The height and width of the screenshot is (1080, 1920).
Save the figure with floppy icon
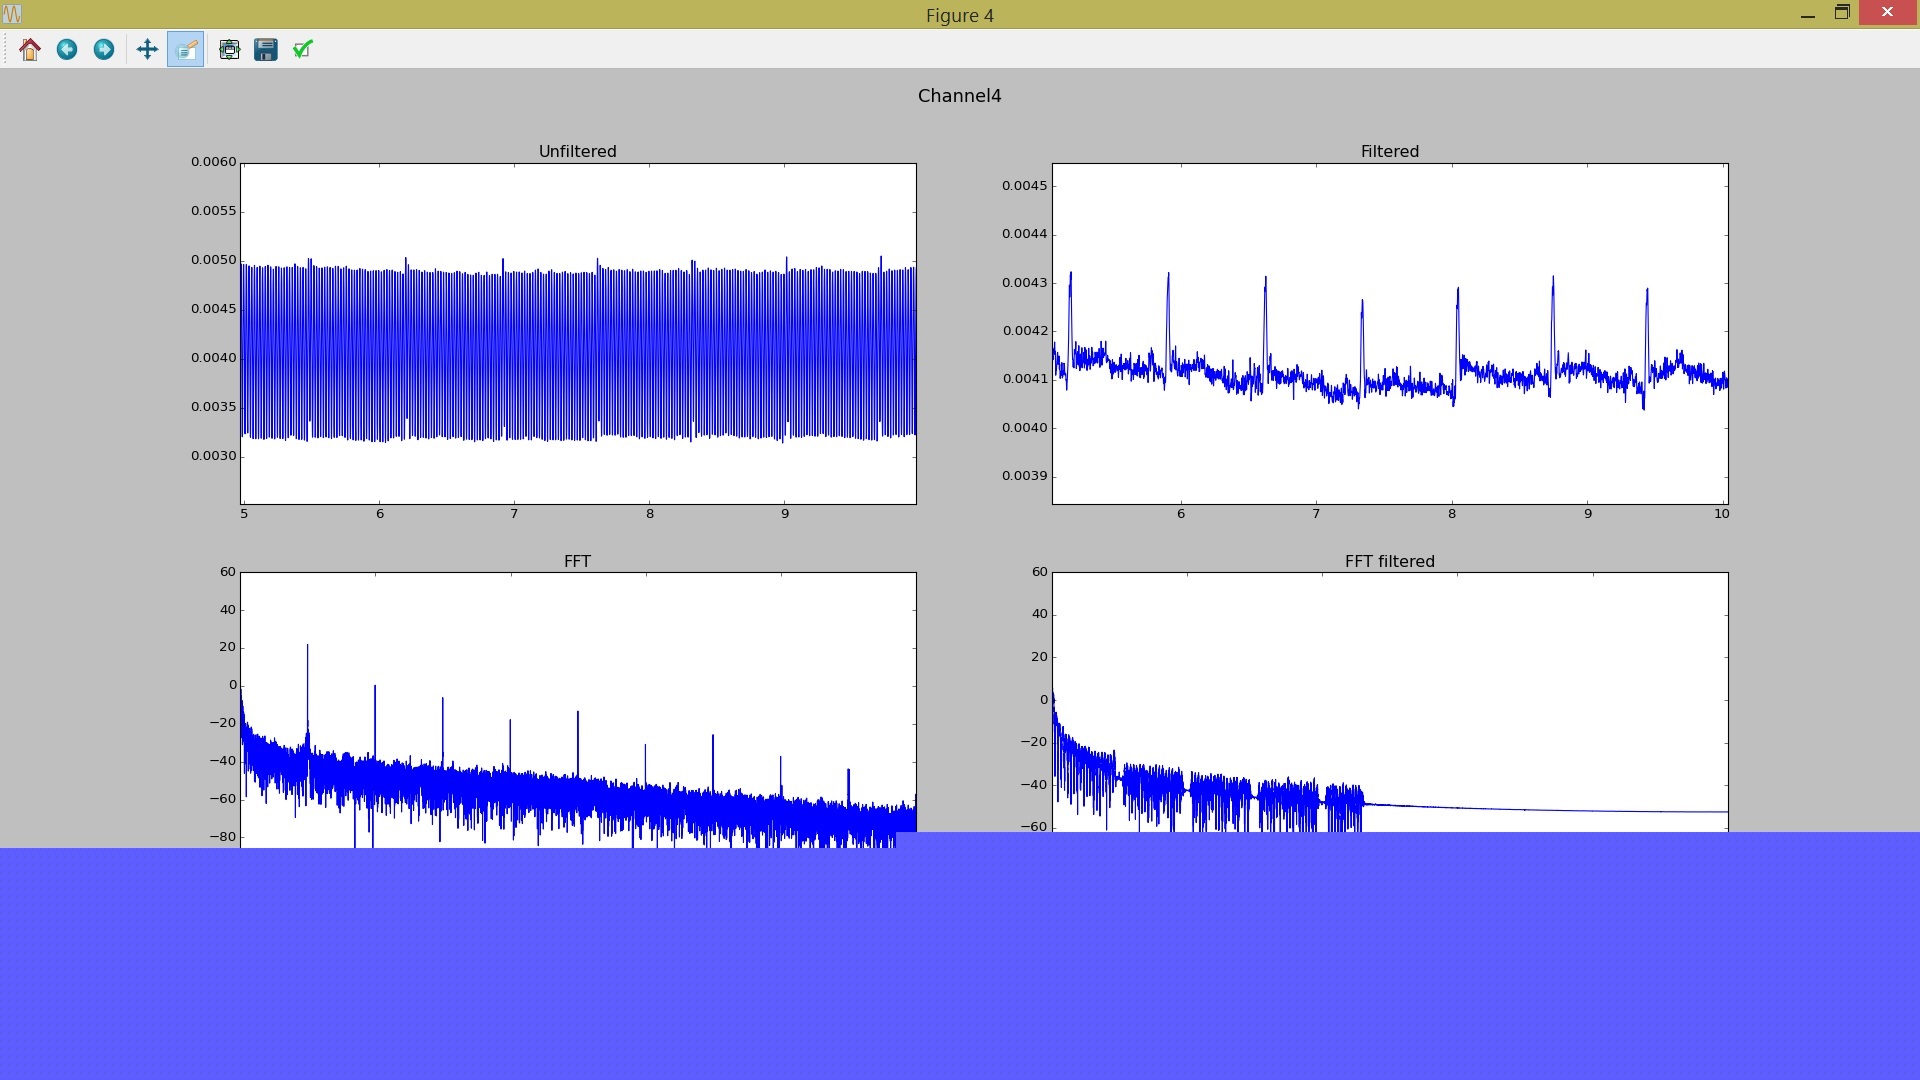pos(266,49)
